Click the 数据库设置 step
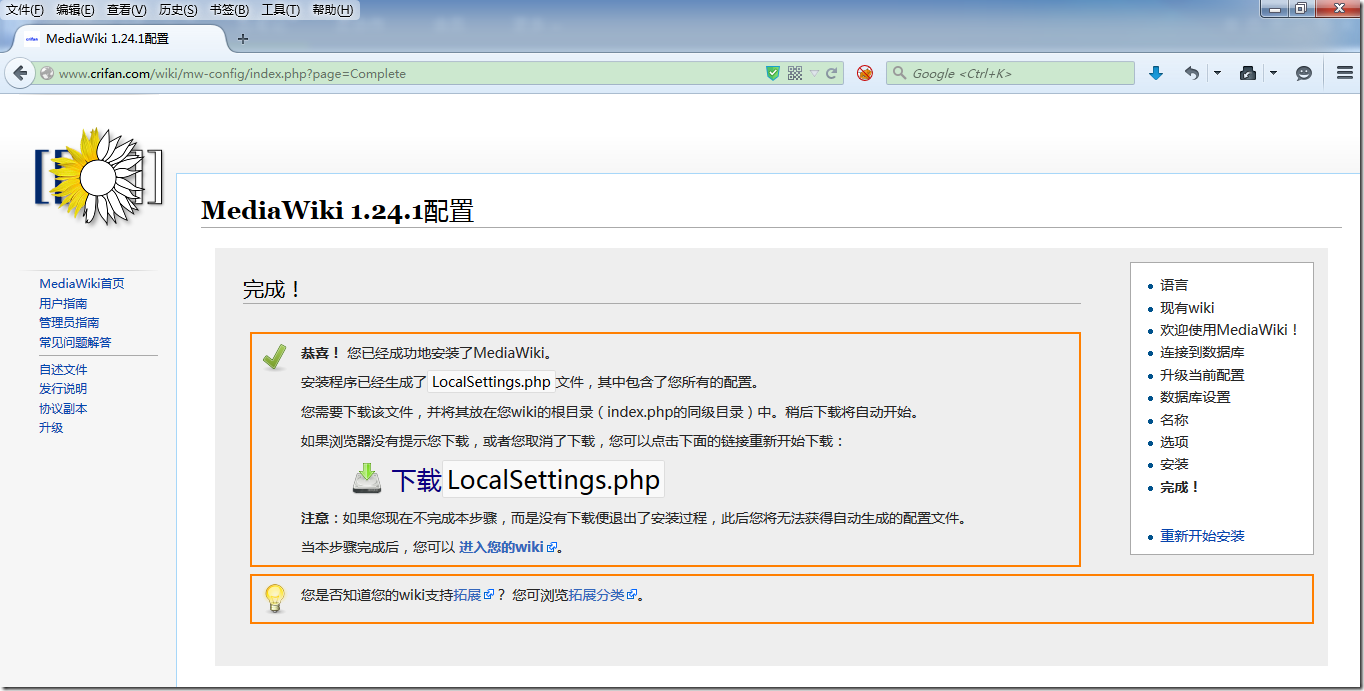The width and height of the screenshot is (1364, 691). click(1195, 397)
